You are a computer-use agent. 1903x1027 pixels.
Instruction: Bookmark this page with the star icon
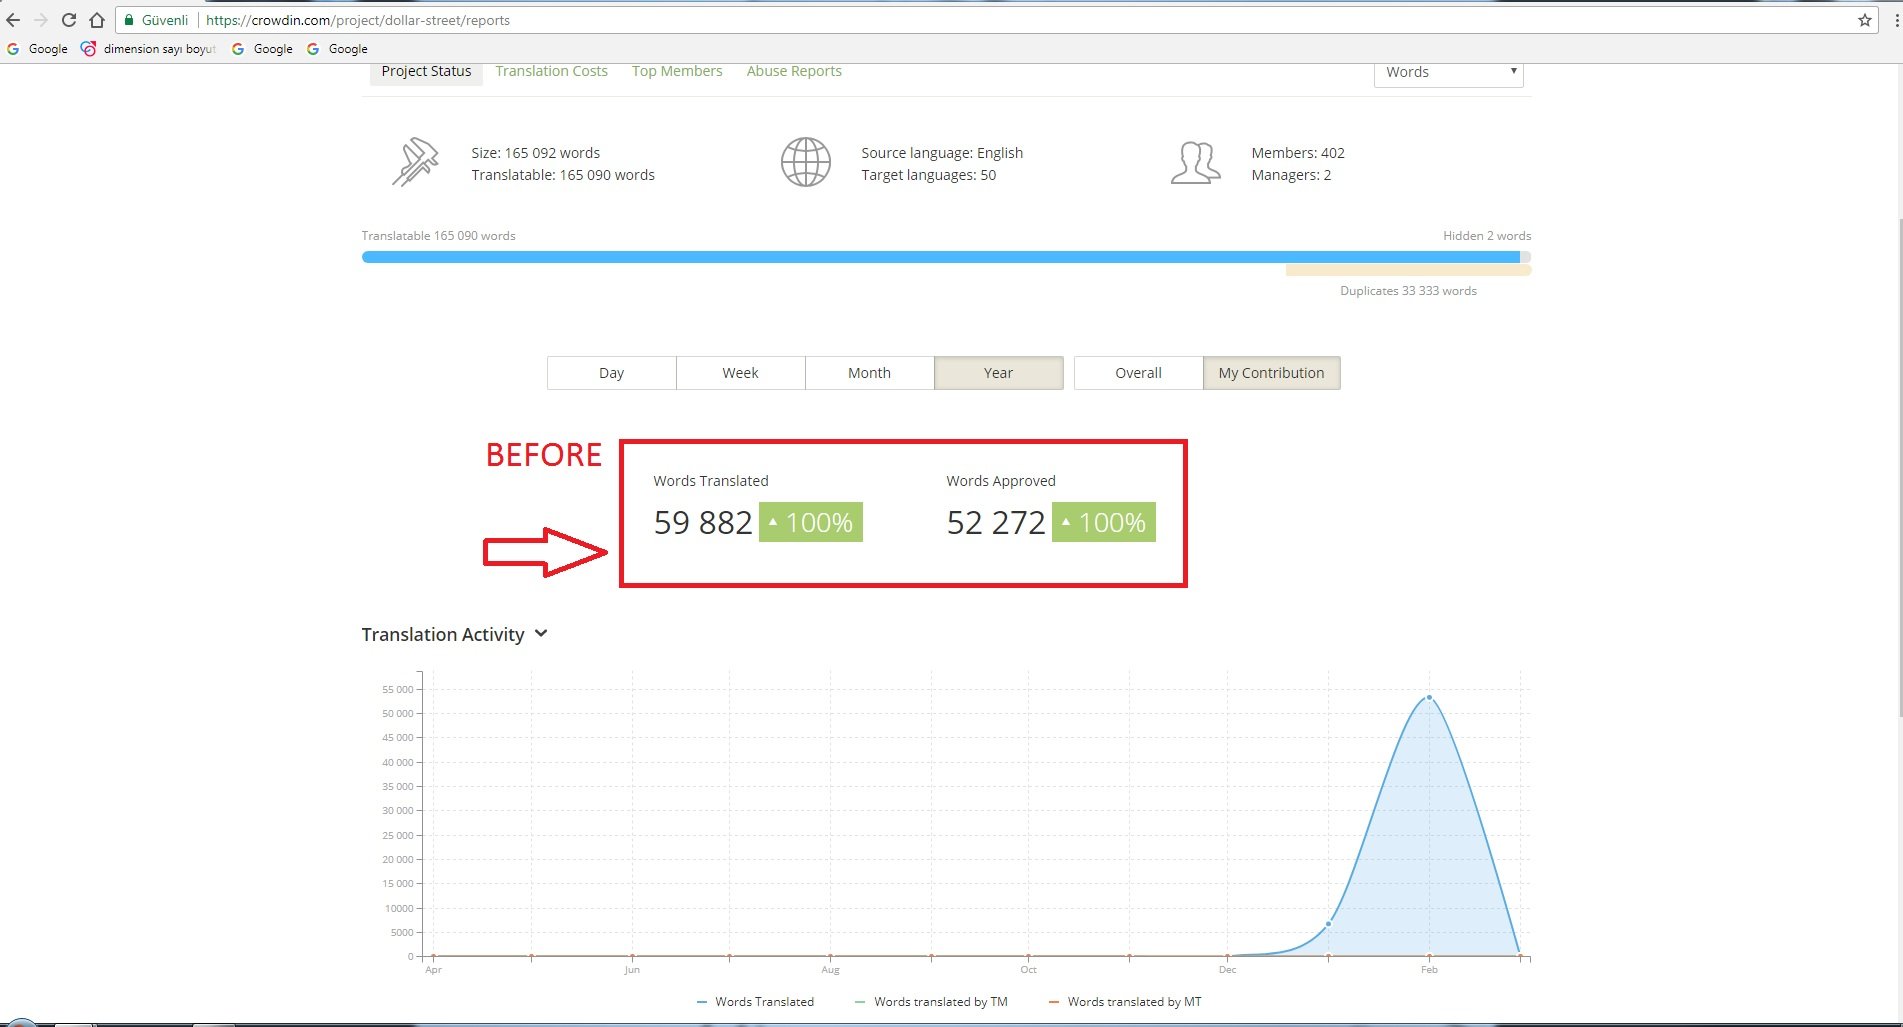tap(1865, 20)
